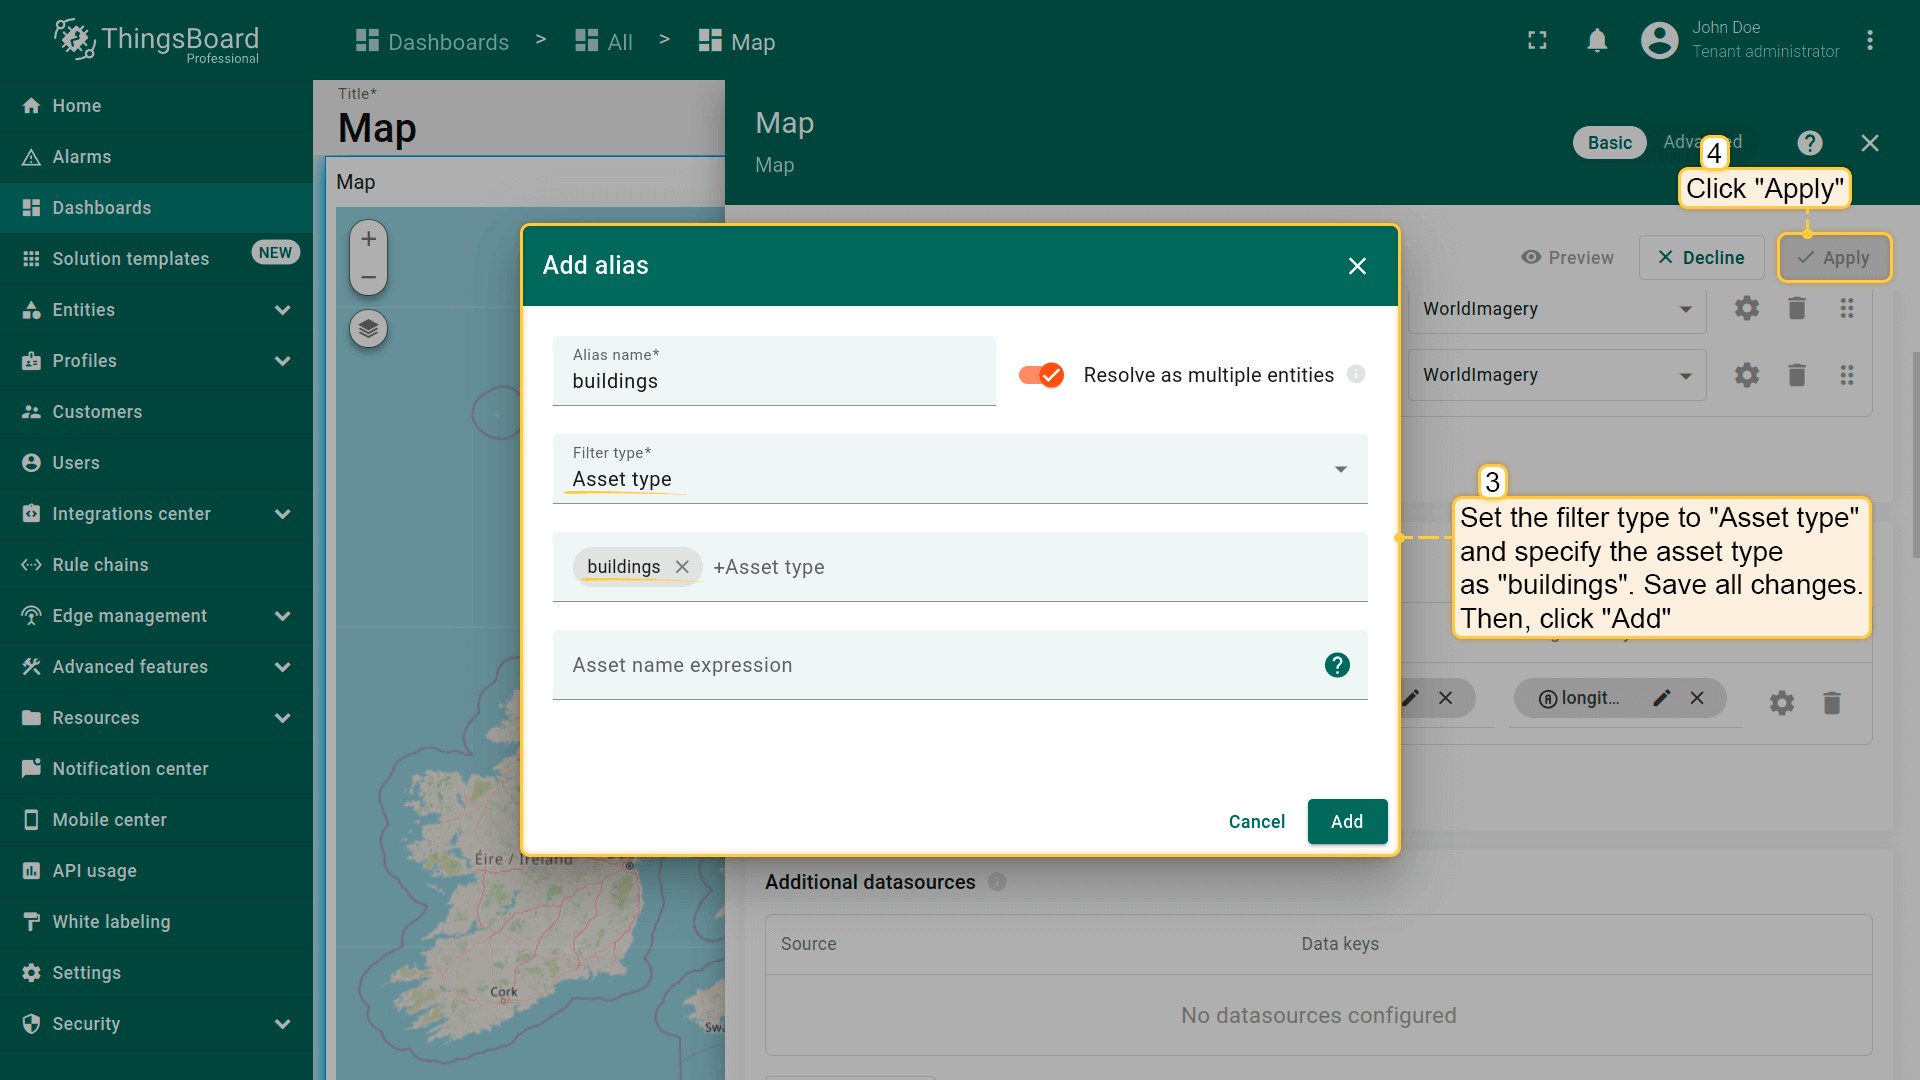Toggle fullscreen mode icon
This screenshot has height=1080, width=1920.
pyautogui.click(x=1537, y=40)
